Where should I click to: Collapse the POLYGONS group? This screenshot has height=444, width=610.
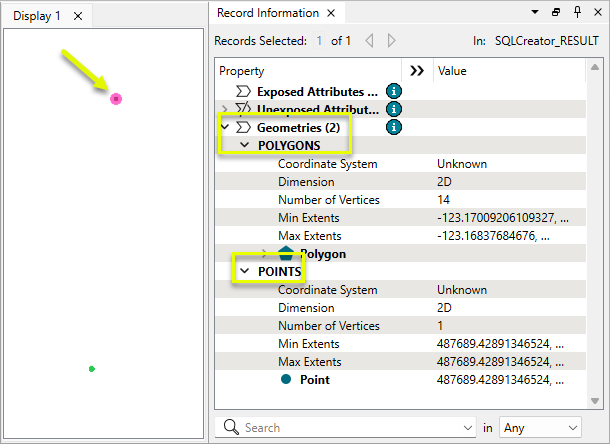pos(244,145)
